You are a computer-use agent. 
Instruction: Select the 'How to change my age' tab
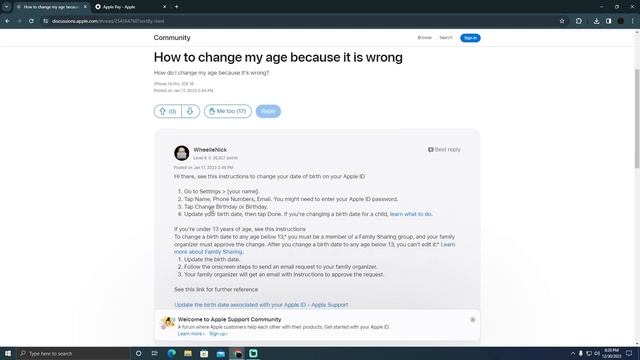(x=52, y=7)
